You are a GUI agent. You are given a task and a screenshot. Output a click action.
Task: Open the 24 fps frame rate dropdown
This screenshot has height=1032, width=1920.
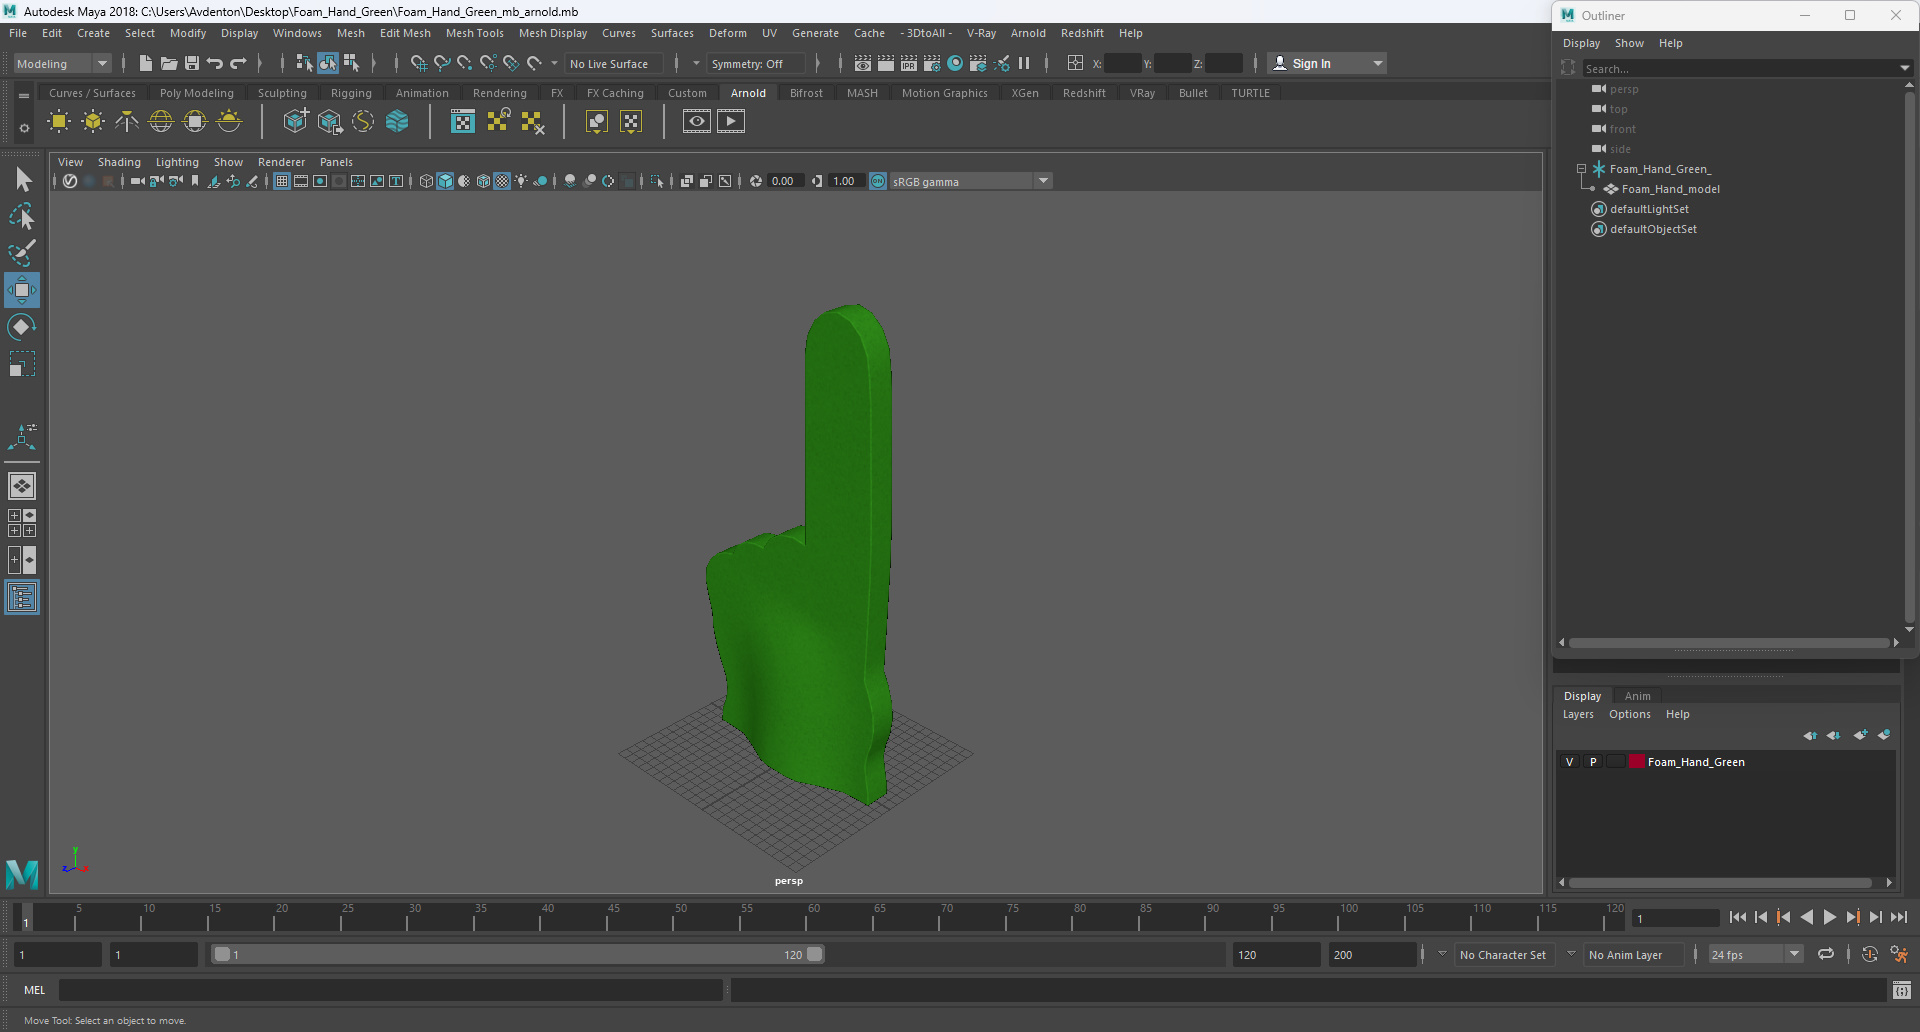[1756, 955]
